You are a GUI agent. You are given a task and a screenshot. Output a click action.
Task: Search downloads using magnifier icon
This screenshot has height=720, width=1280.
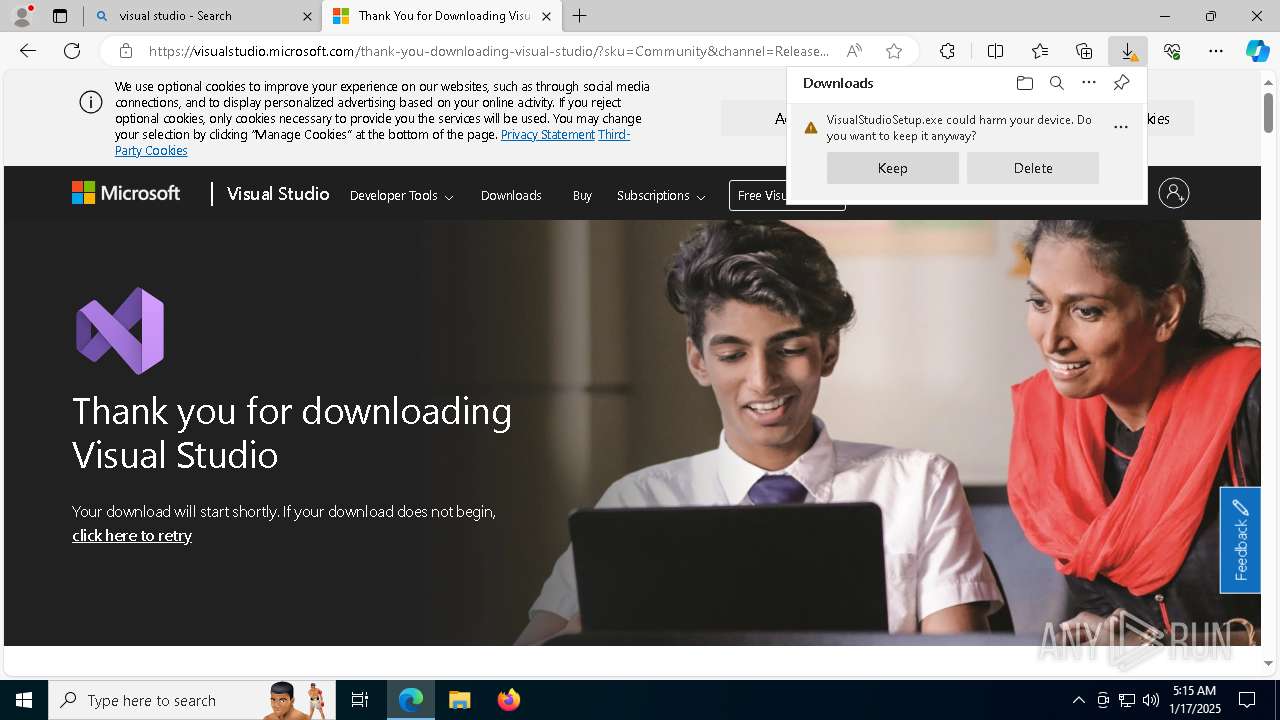pyautogui.click(x=1056, y=83)
